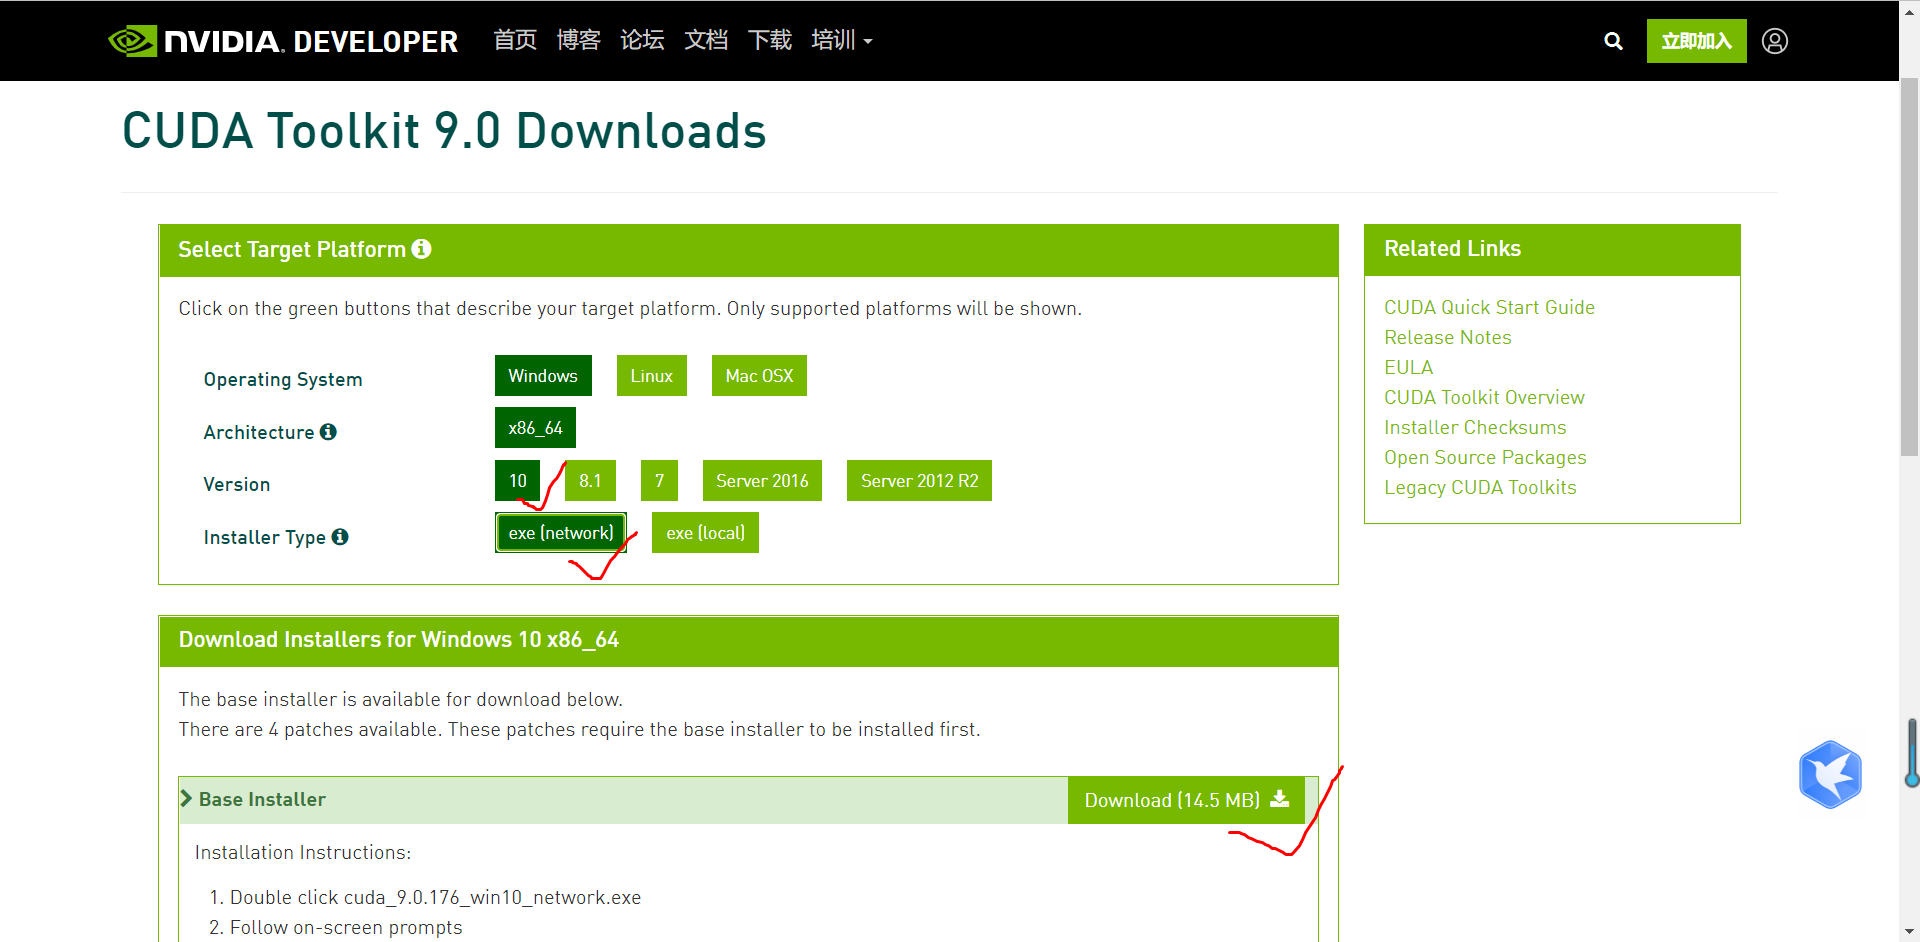Image resolution: width=1920 pixels, height=942 pixels.
Task: Click the Follow on-screen prompts instruction line
Action: [x=346, y=927]
